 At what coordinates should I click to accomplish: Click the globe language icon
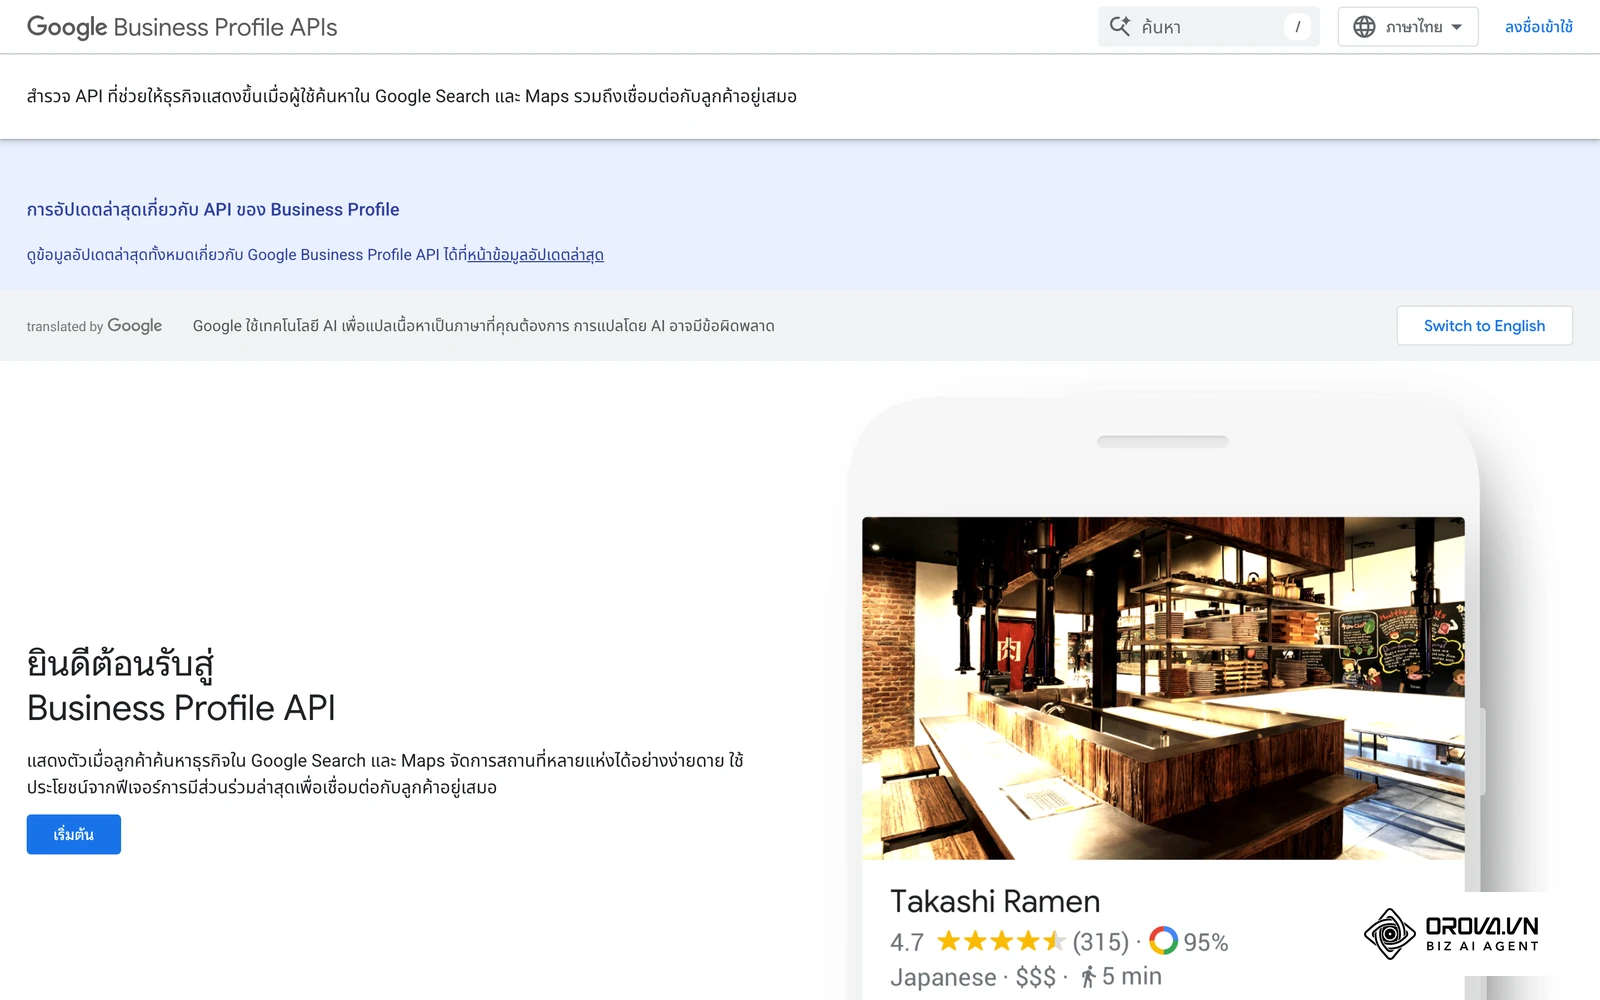tap(1364, 27)
